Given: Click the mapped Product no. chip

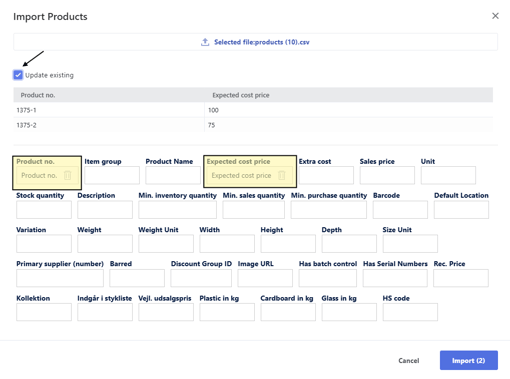Looking at the screenshot, I should (x=47, y=175).
